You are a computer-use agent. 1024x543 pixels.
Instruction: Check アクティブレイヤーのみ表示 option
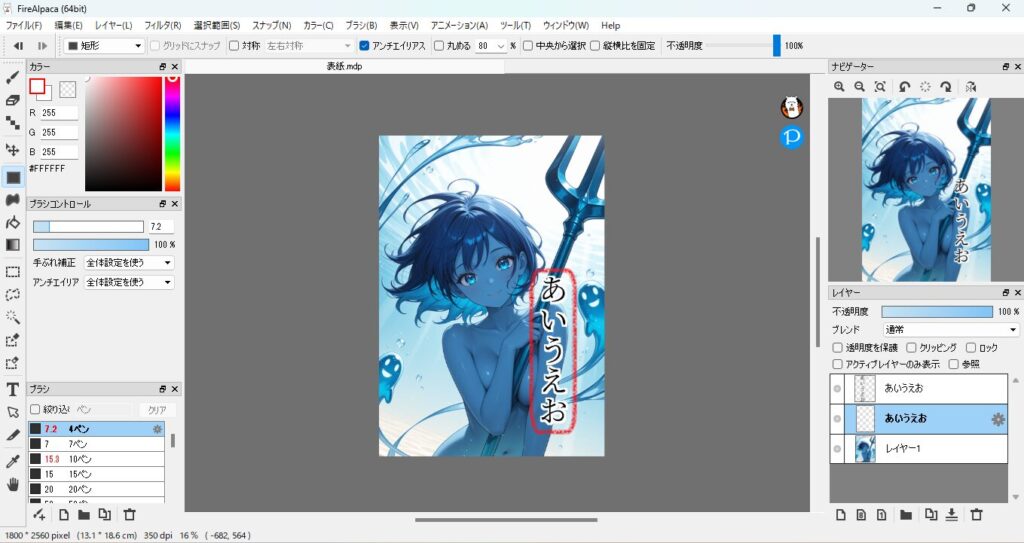tap(837, 364)
